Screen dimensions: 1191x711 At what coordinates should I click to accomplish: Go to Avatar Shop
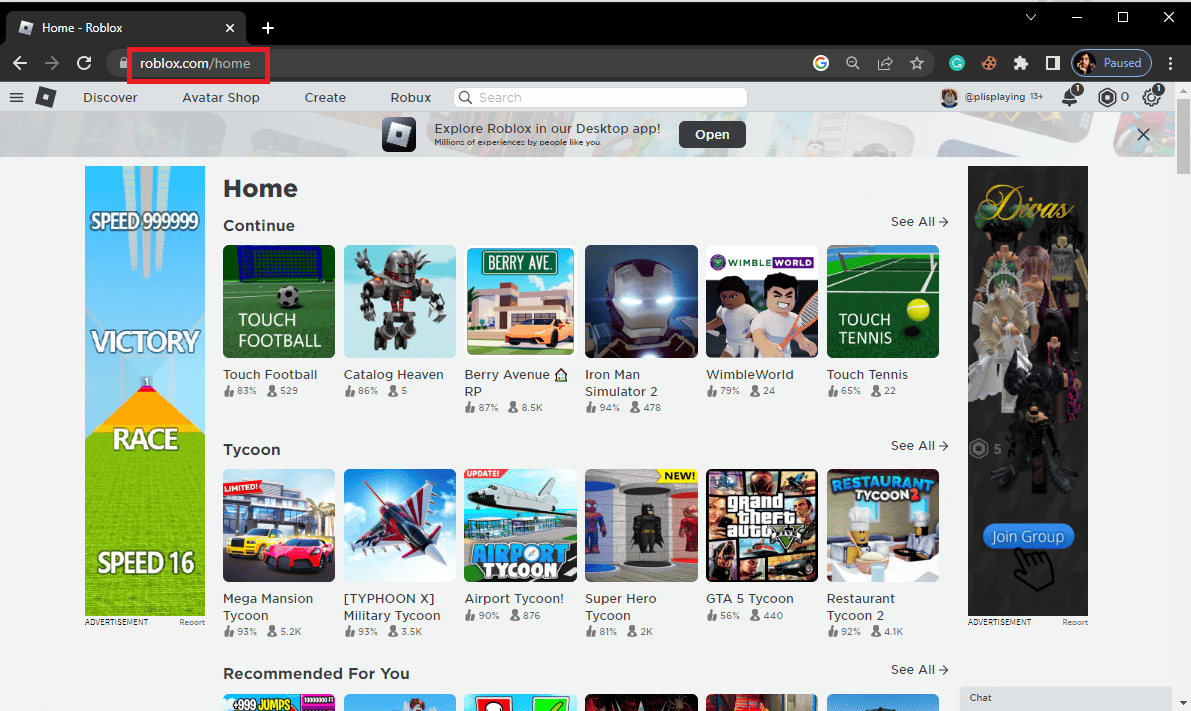coord(221,98)
